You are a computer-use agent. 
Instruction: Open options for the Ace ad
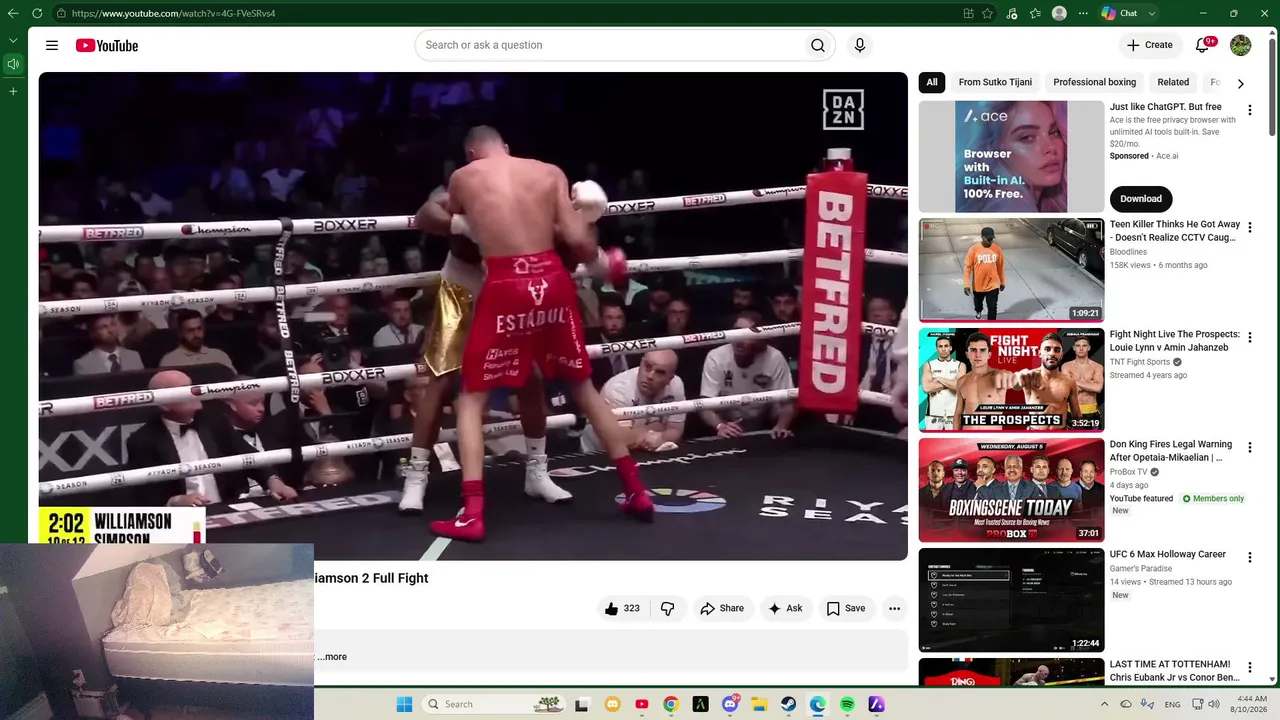pyautogui.click(x=1249, y=110)
